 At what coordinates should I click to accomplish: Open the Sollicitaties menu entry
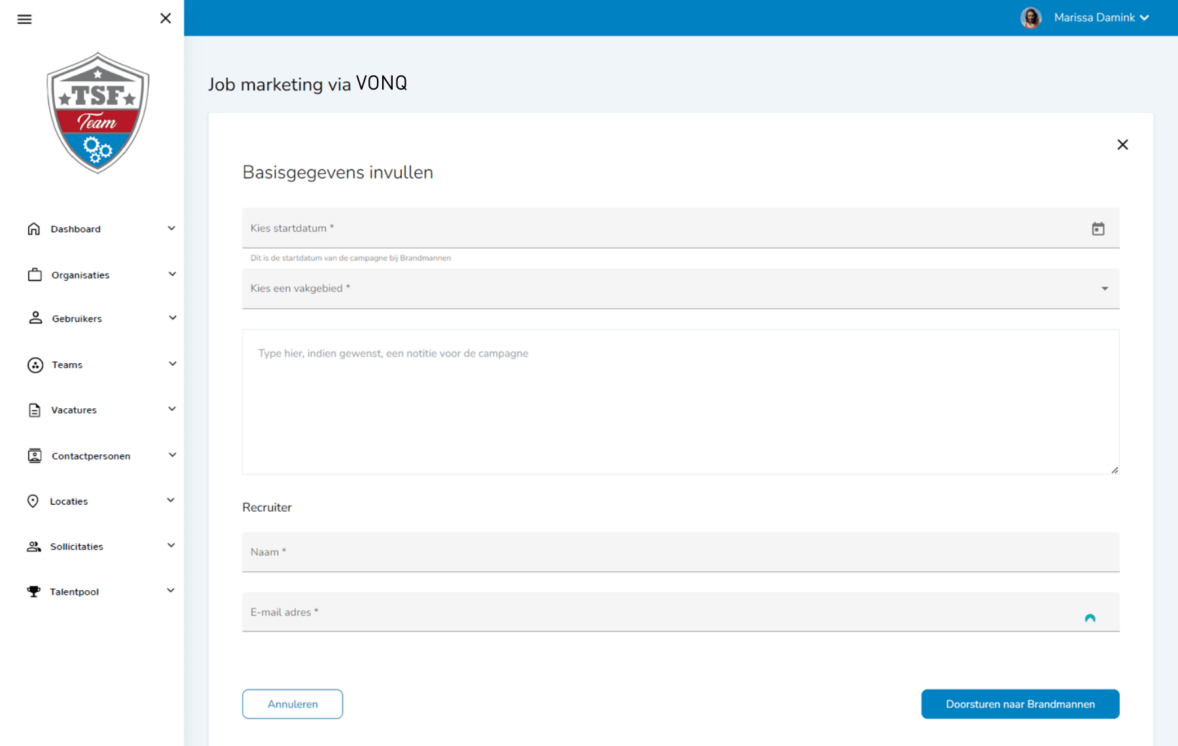pyautogui.click(x=78, y=546)
